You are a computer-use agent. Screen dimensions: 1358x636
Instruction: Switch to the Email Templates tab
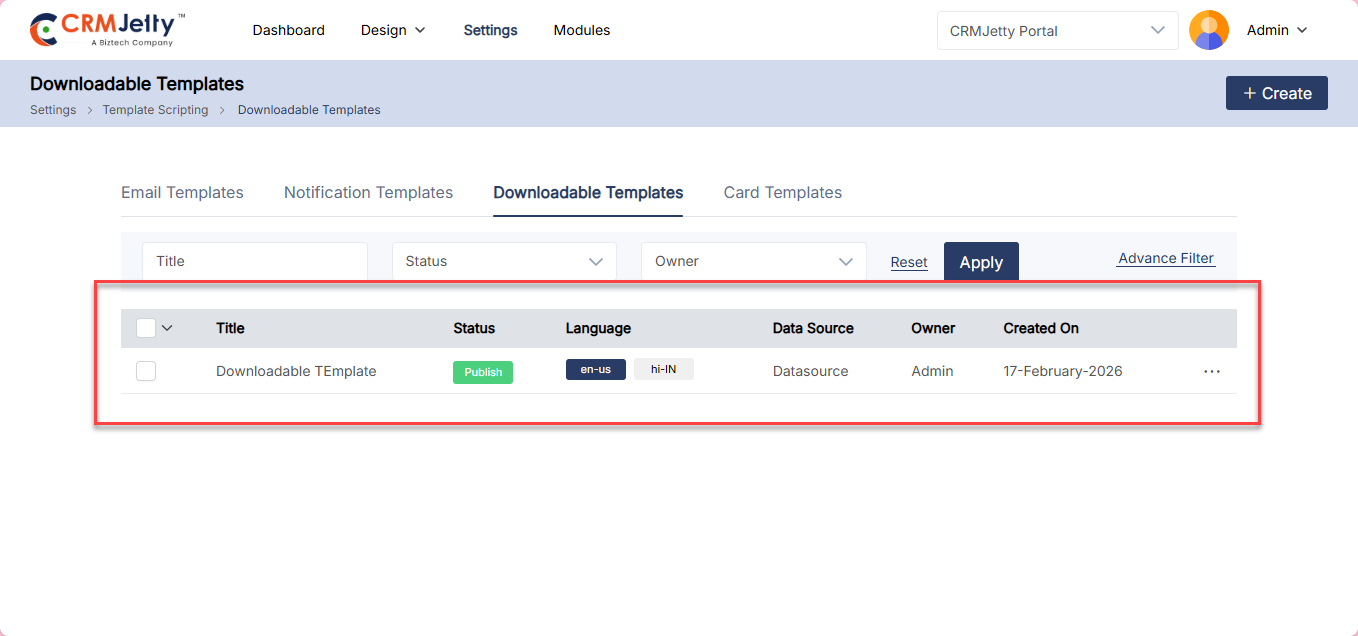click(182, 192)
